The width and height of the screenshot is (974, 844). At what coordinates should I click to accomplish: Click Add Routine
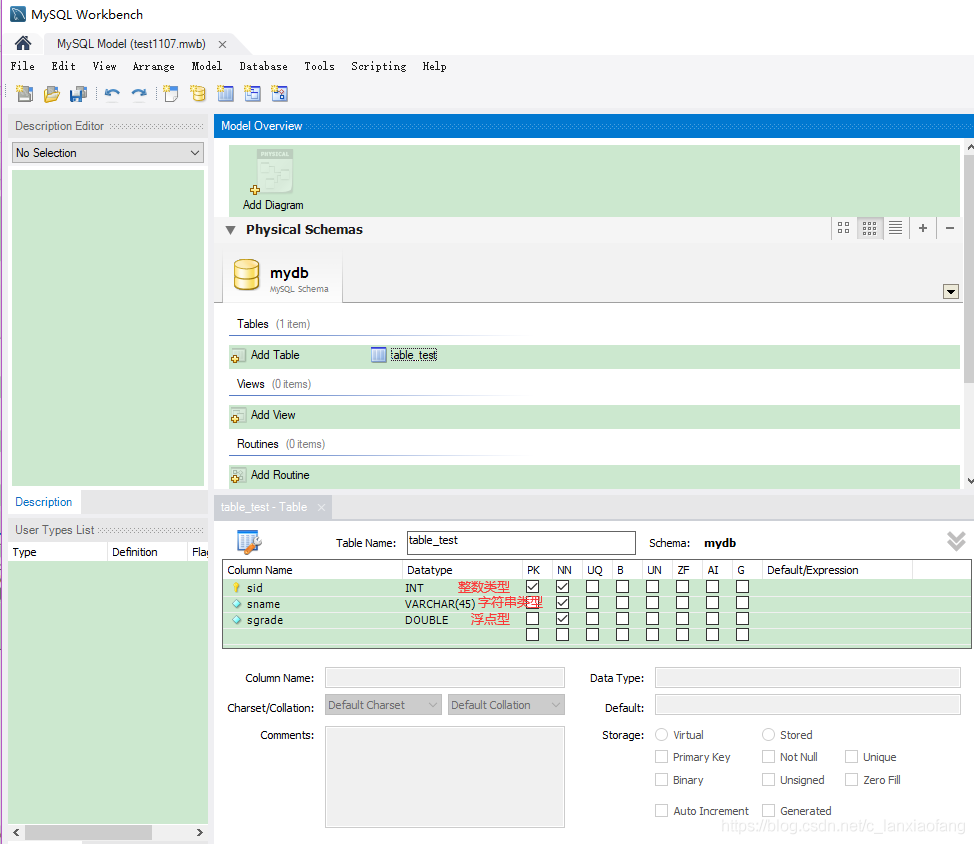tap(279, 475)
